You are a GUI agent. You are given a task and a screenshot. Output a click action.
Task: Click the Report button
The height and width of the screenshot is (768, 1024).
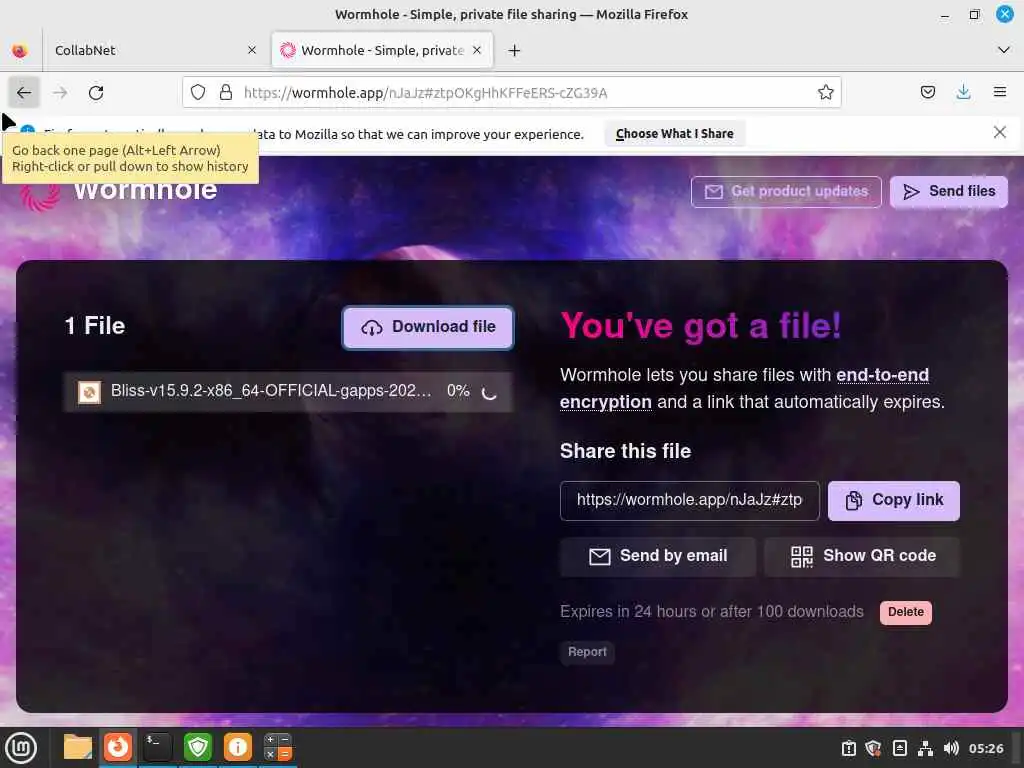click(587, 652)
